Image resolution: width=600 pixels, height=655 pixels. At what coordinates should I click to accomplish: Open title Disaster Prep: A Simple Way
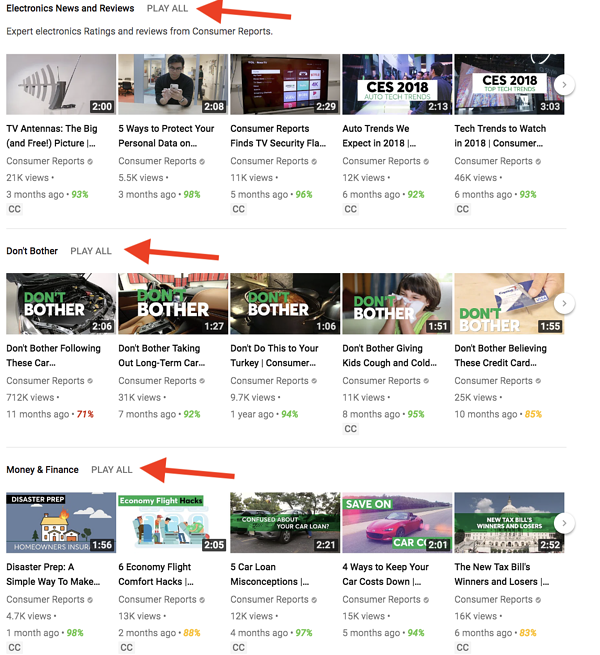(53, 574)
